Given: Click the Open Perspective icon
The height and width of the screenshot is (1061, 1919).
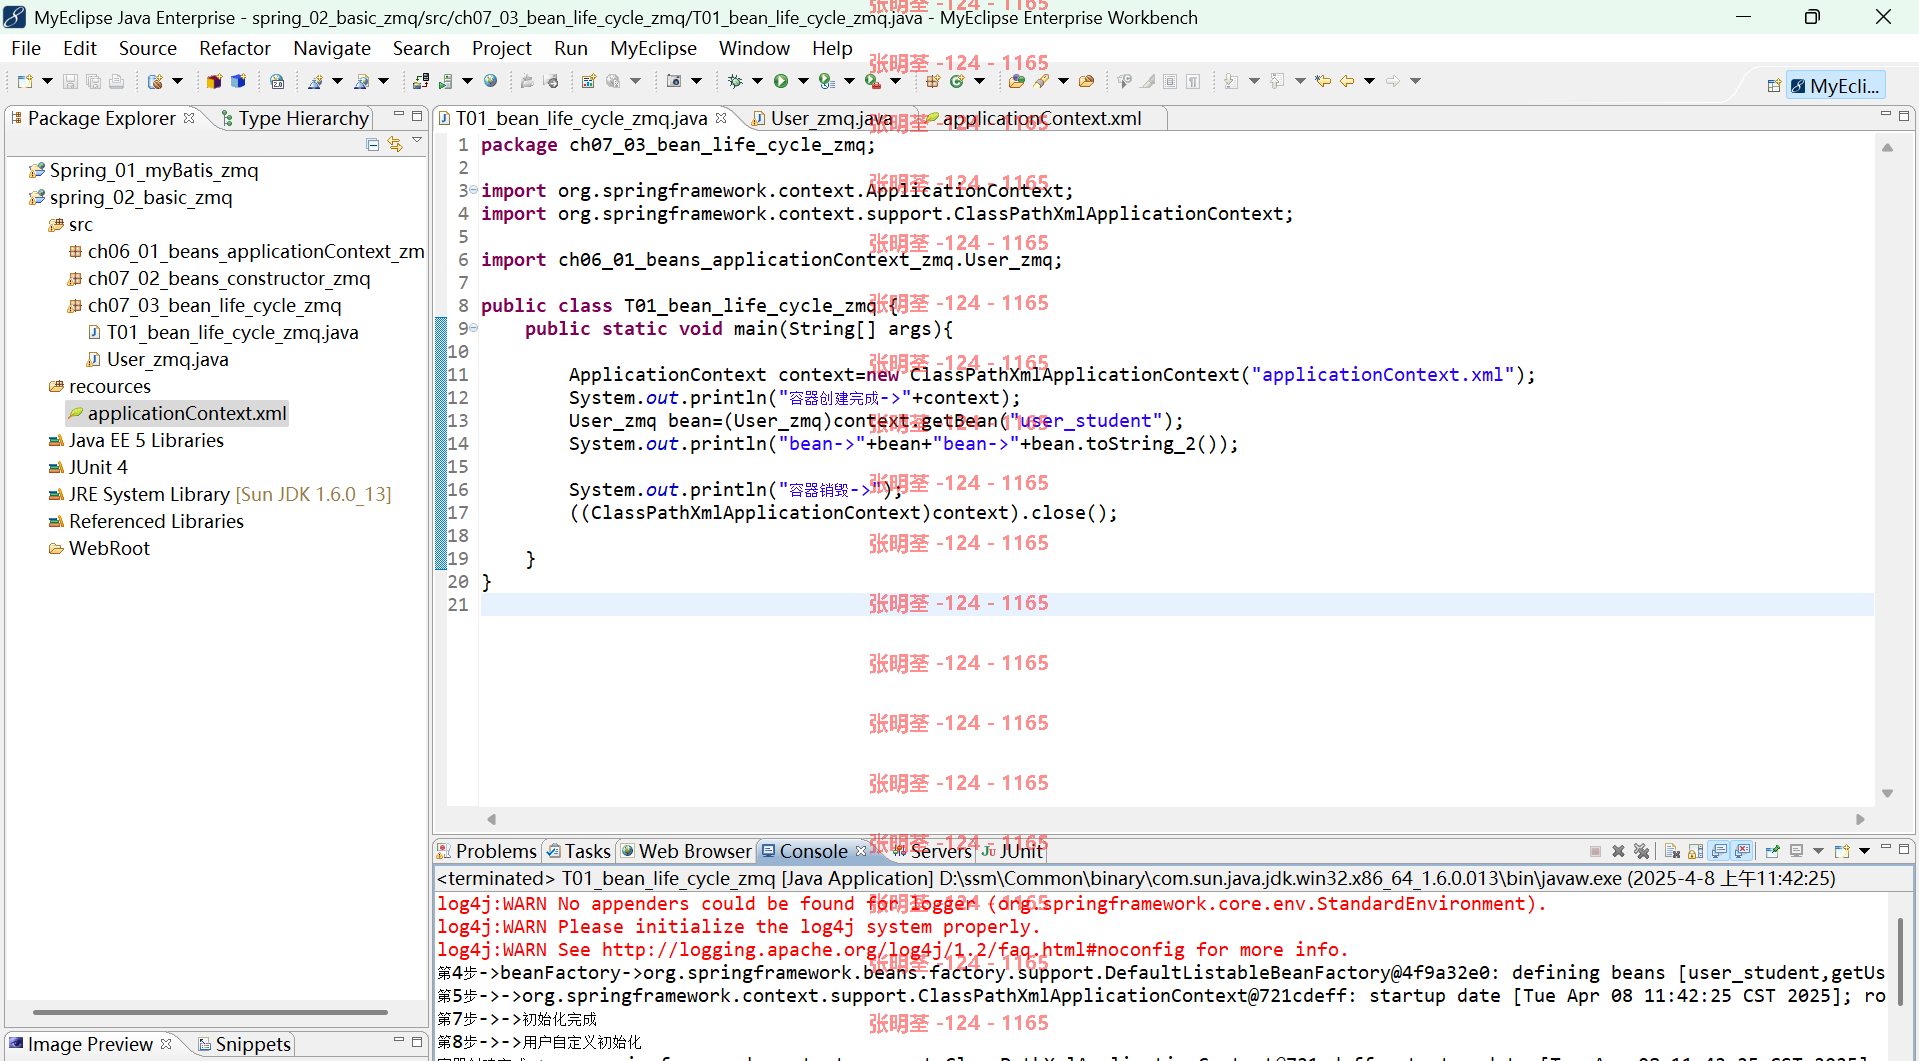Looking at the screenshot, I should [1774, 86].
